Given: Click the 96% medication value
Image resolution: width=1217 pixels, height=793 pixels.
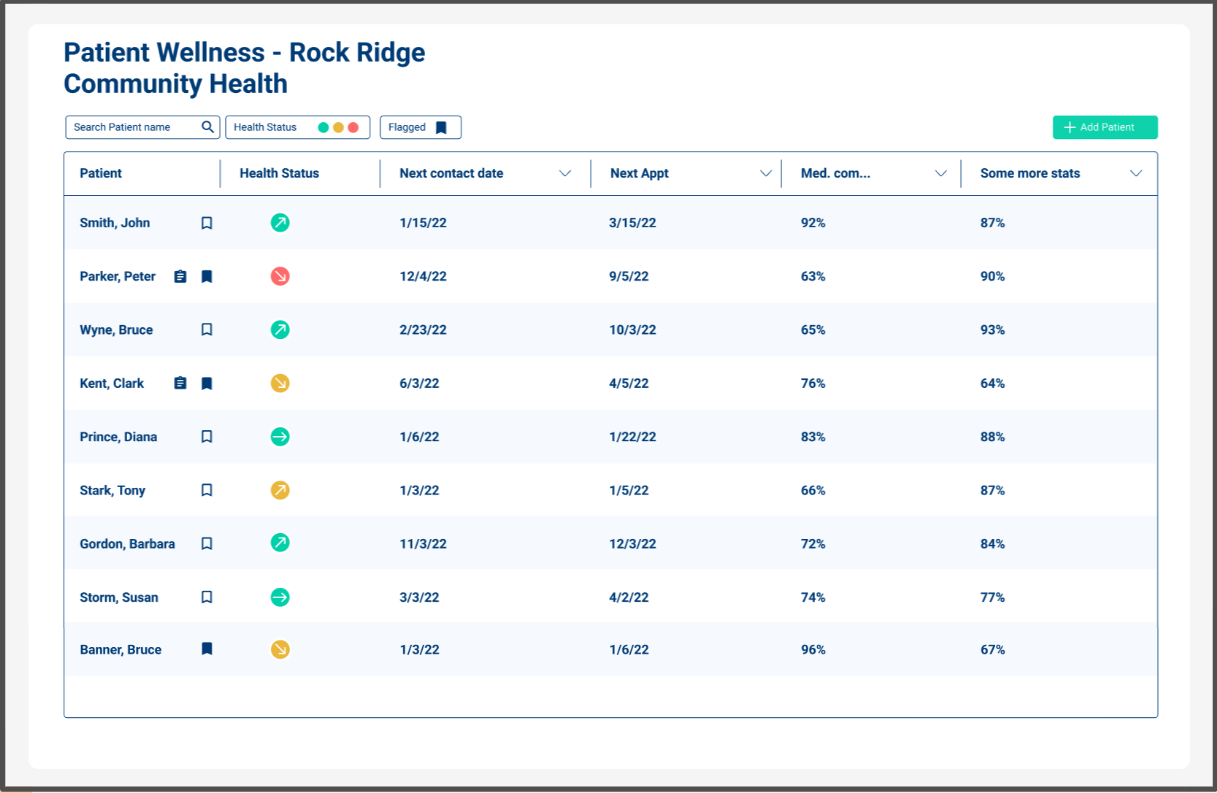Looking at the screenshot, I should click(x=813, y=650).
